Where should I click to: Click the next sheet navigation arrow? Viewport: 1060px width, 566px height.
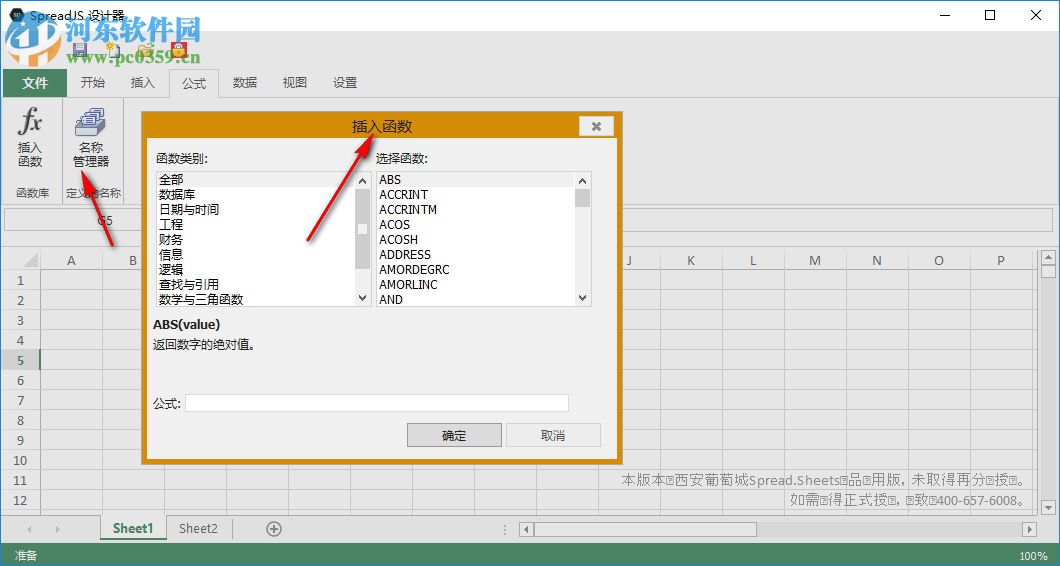click(57, 529)
